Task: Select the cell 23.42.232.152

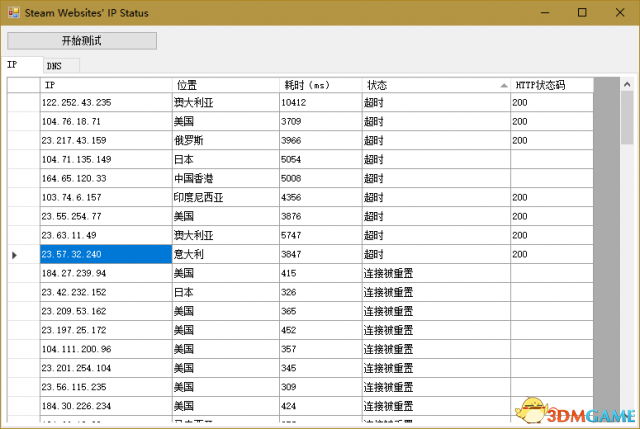Action: (106, 292)
